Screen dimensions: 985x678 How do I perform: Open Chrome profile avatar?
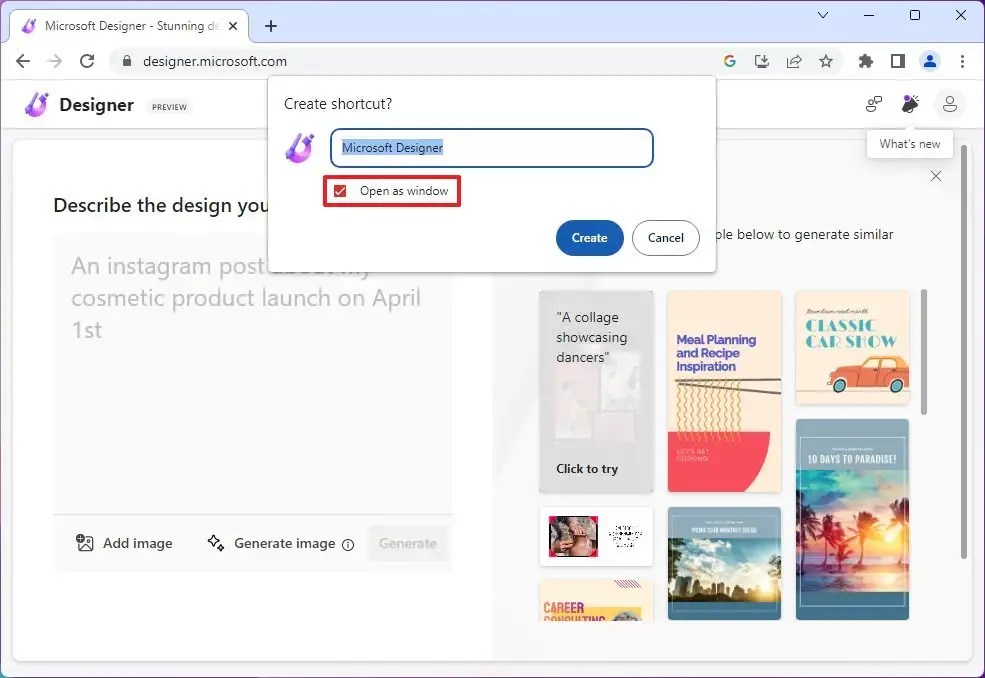click(930, 61)
